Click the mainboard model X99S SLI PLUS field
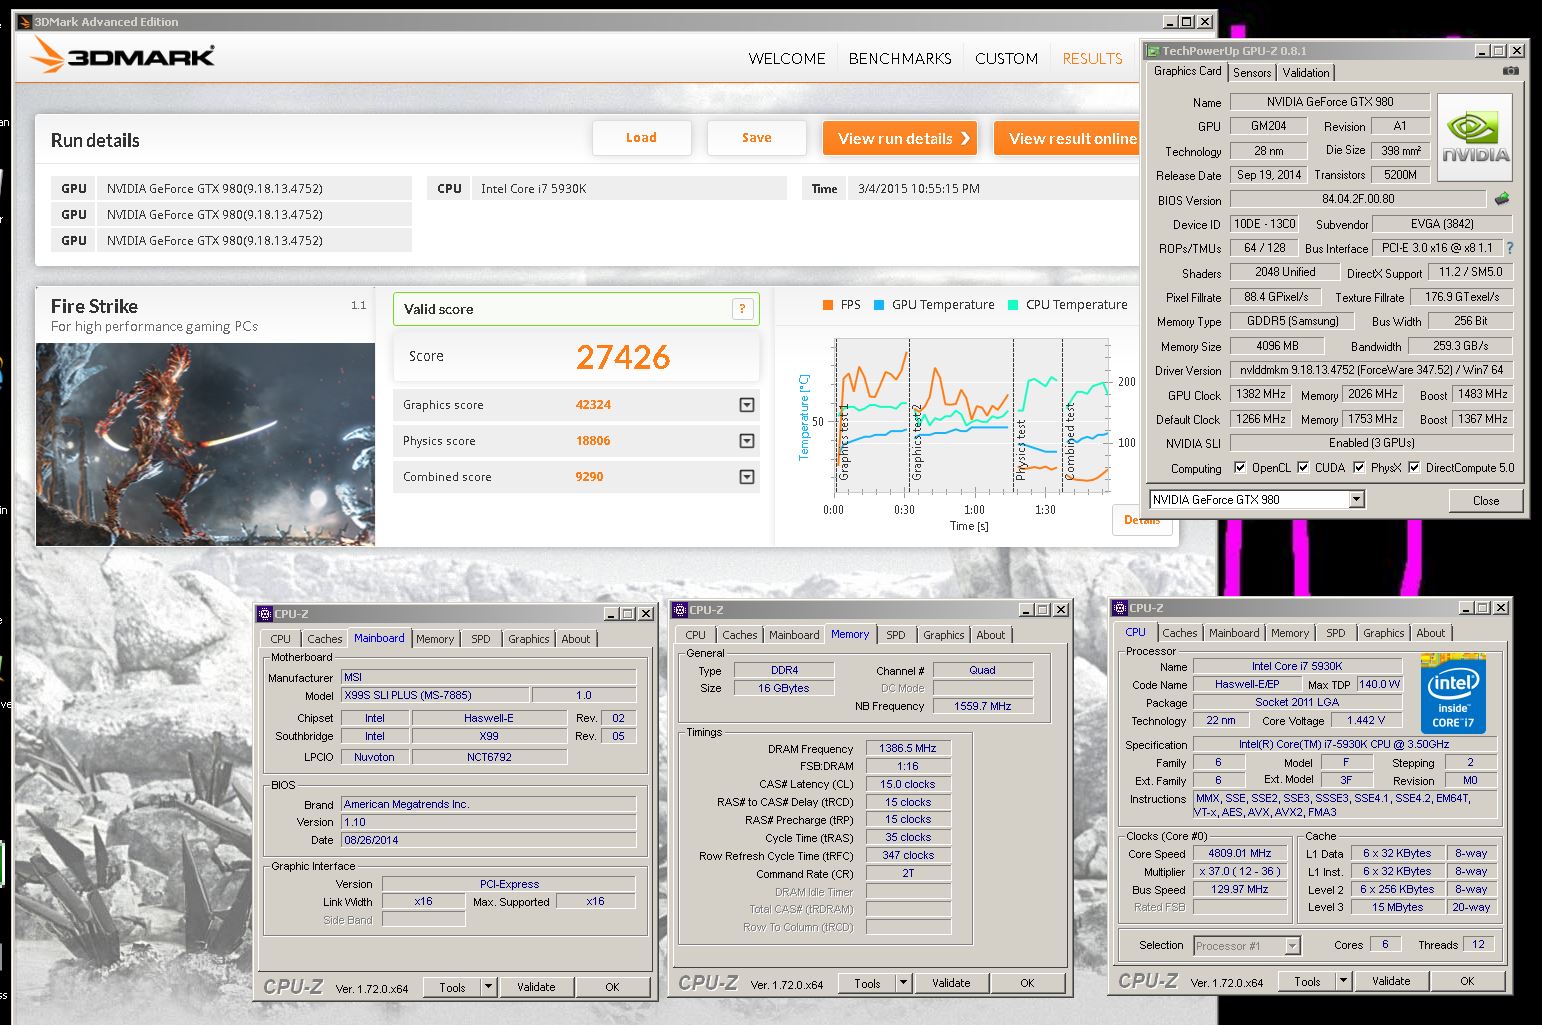1542x1025 pixels. [x=434, y=695]
